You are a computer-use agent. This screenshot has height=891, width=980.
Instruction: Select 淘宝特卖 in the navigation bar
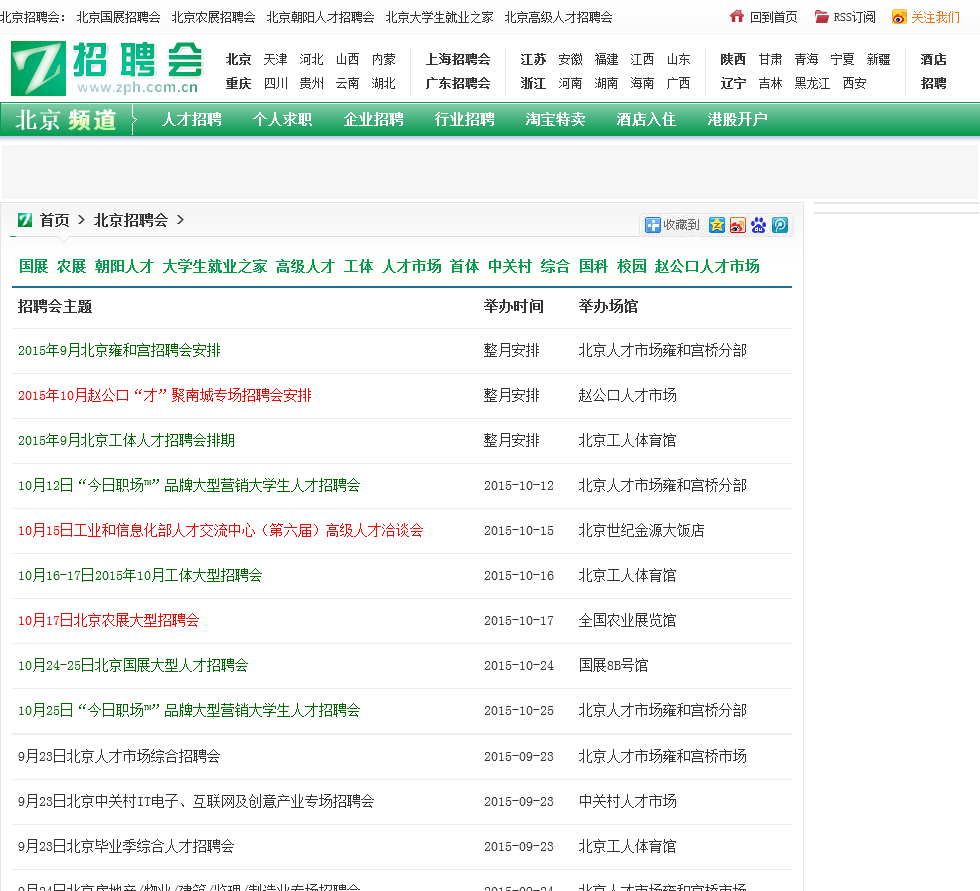click(556, 120)
